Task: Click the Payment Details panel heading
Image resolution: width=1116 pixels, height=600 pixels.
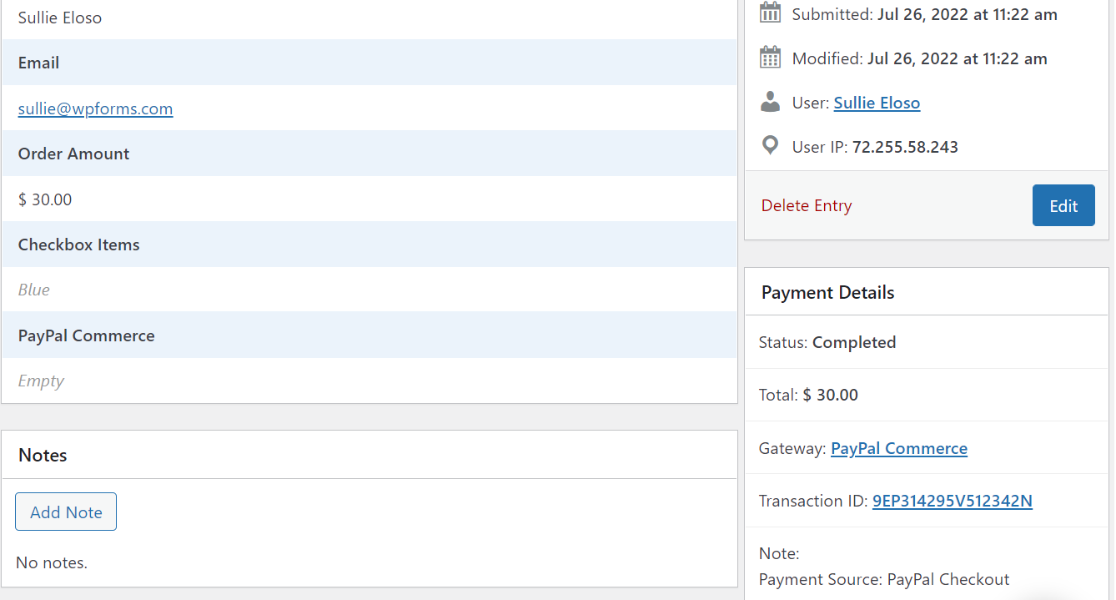Action: coord(828,293)
